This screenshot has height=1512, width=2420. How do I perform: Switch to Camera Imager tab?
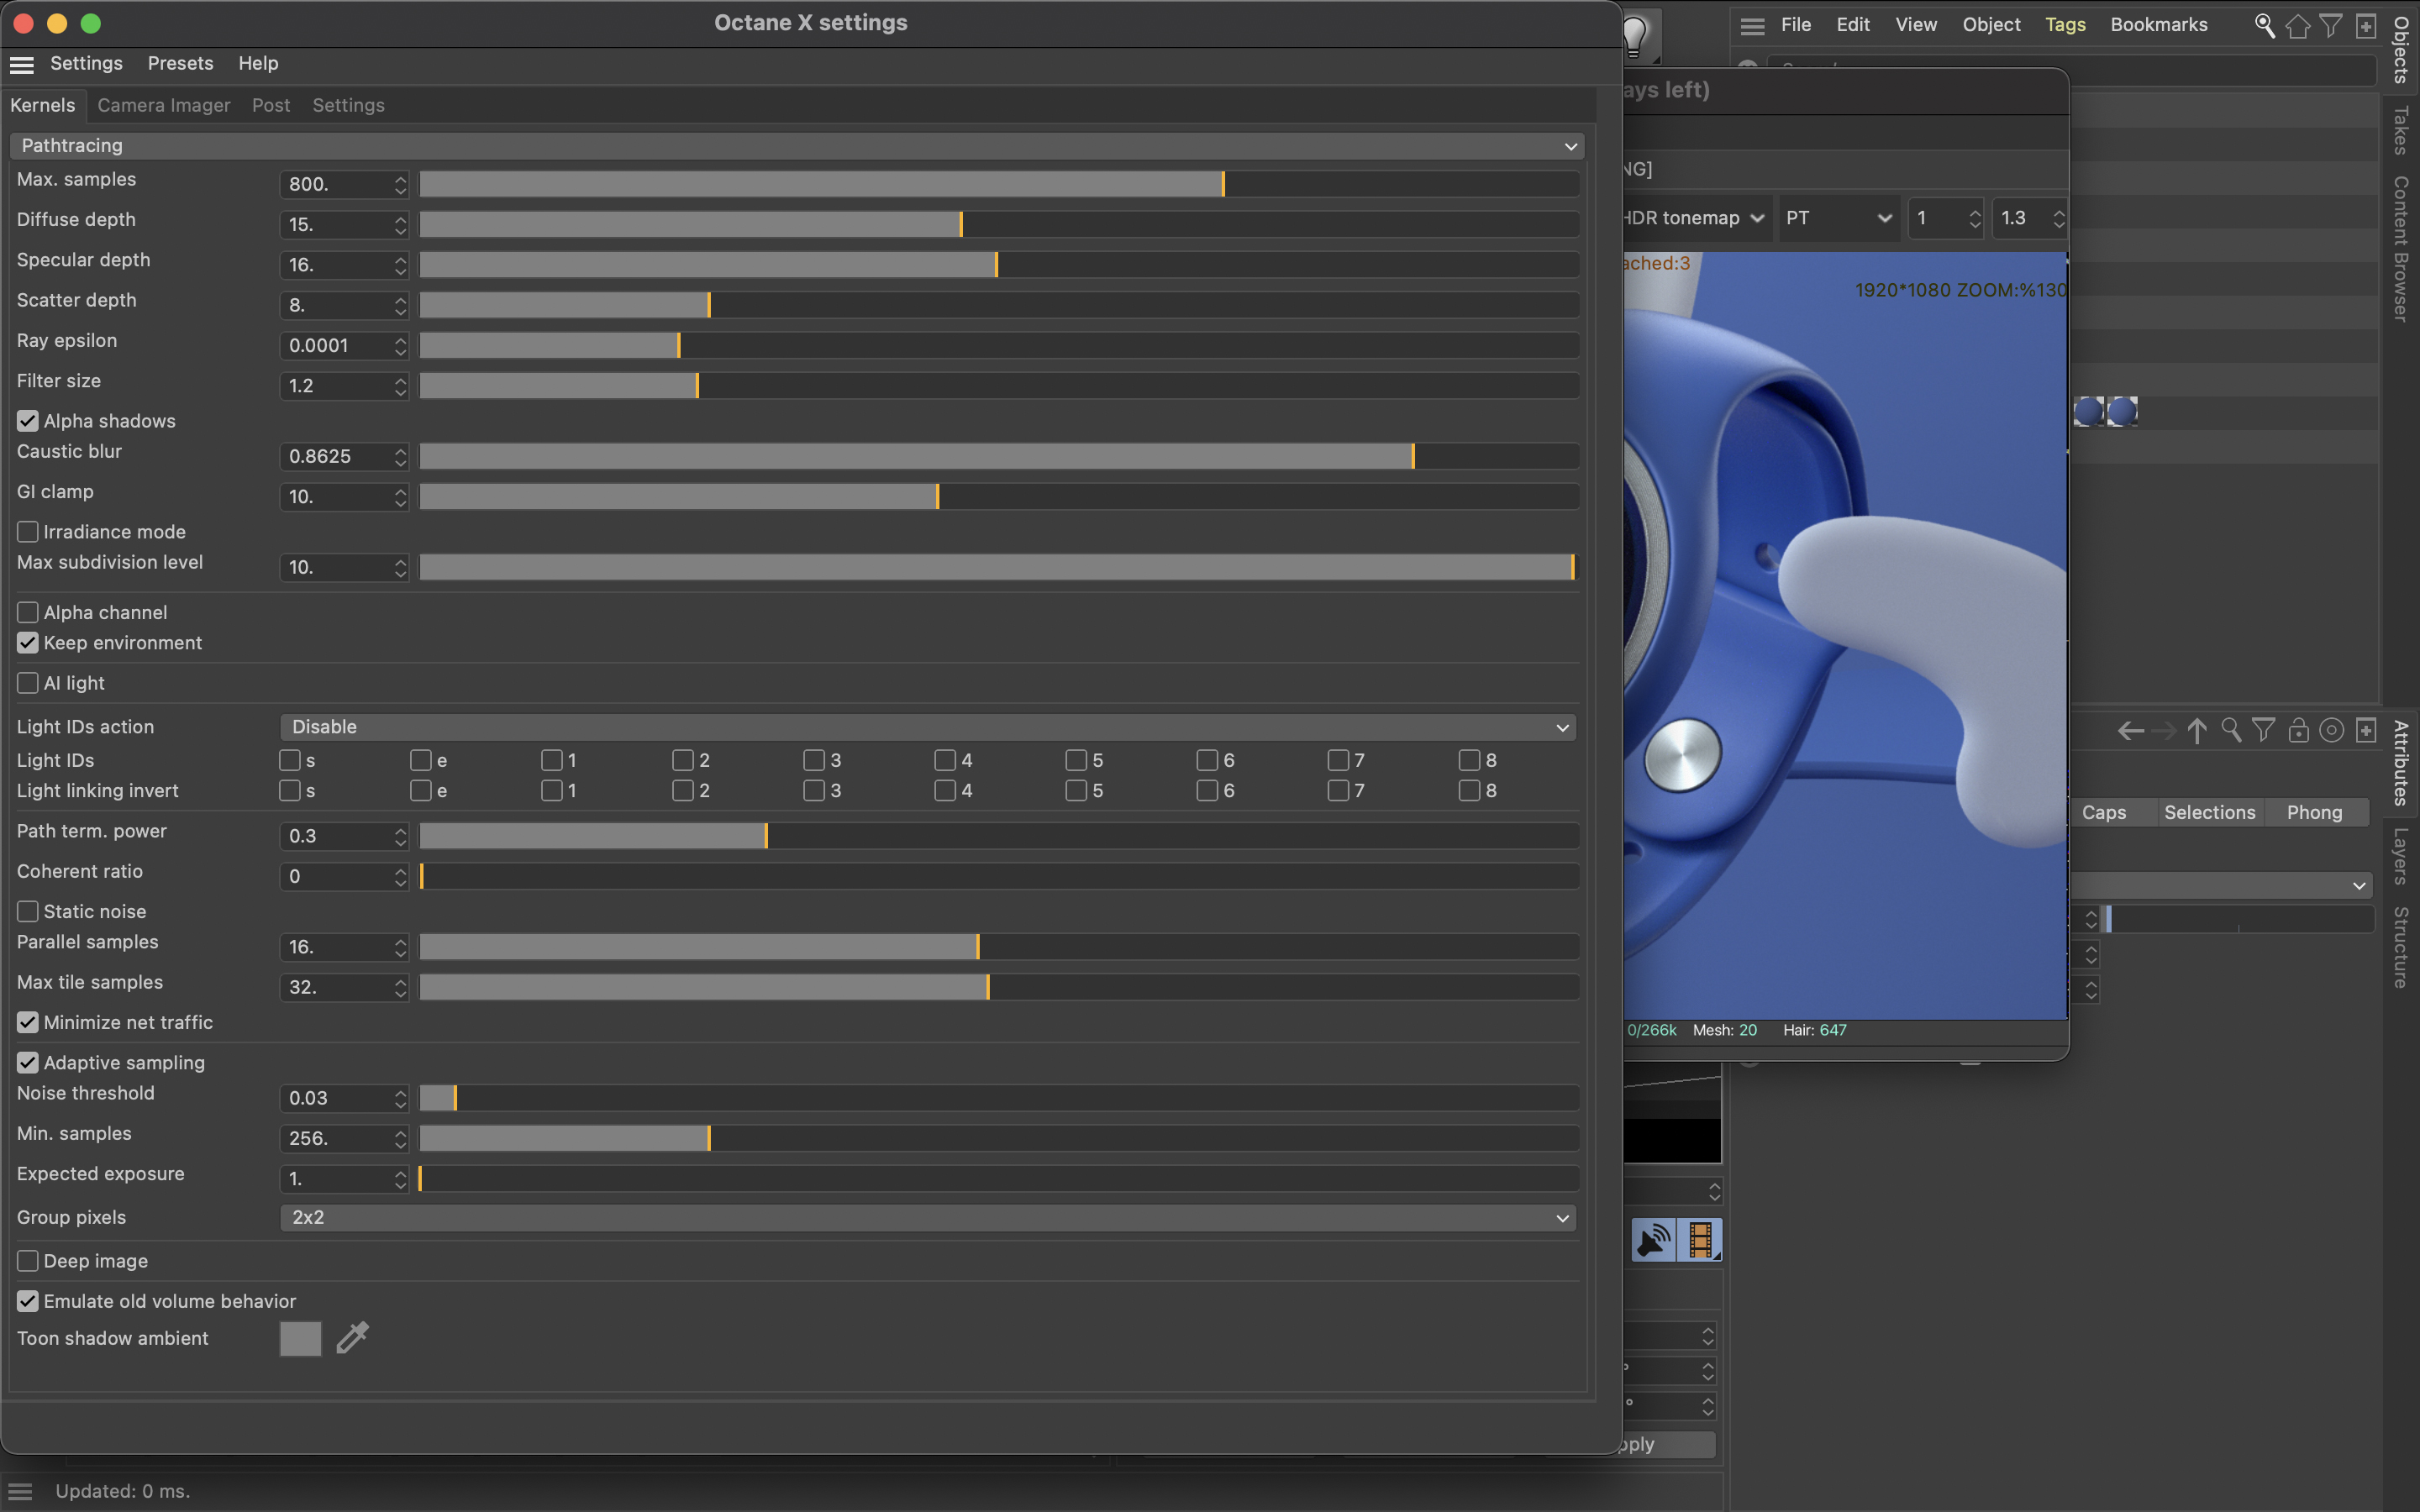click(164, 106)
